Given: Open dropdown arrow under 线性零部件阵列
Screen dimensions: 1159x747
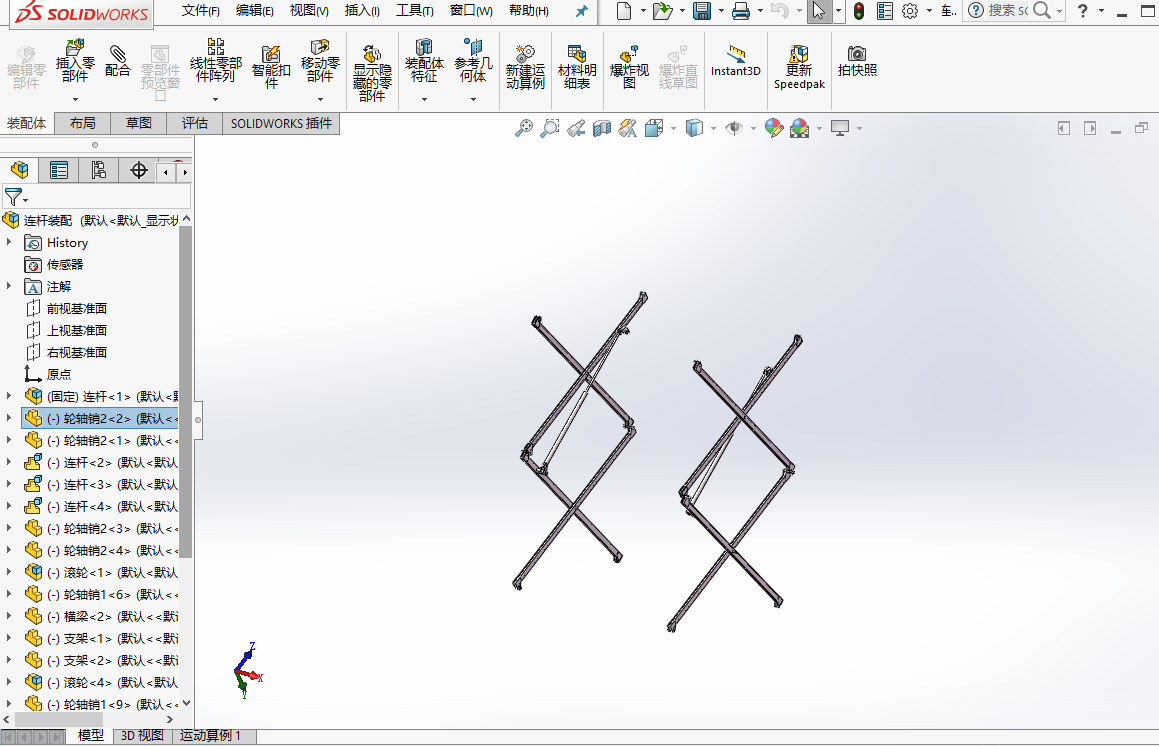Looking at the screenshot, I should pyautogui.click(x=215, y=99).
